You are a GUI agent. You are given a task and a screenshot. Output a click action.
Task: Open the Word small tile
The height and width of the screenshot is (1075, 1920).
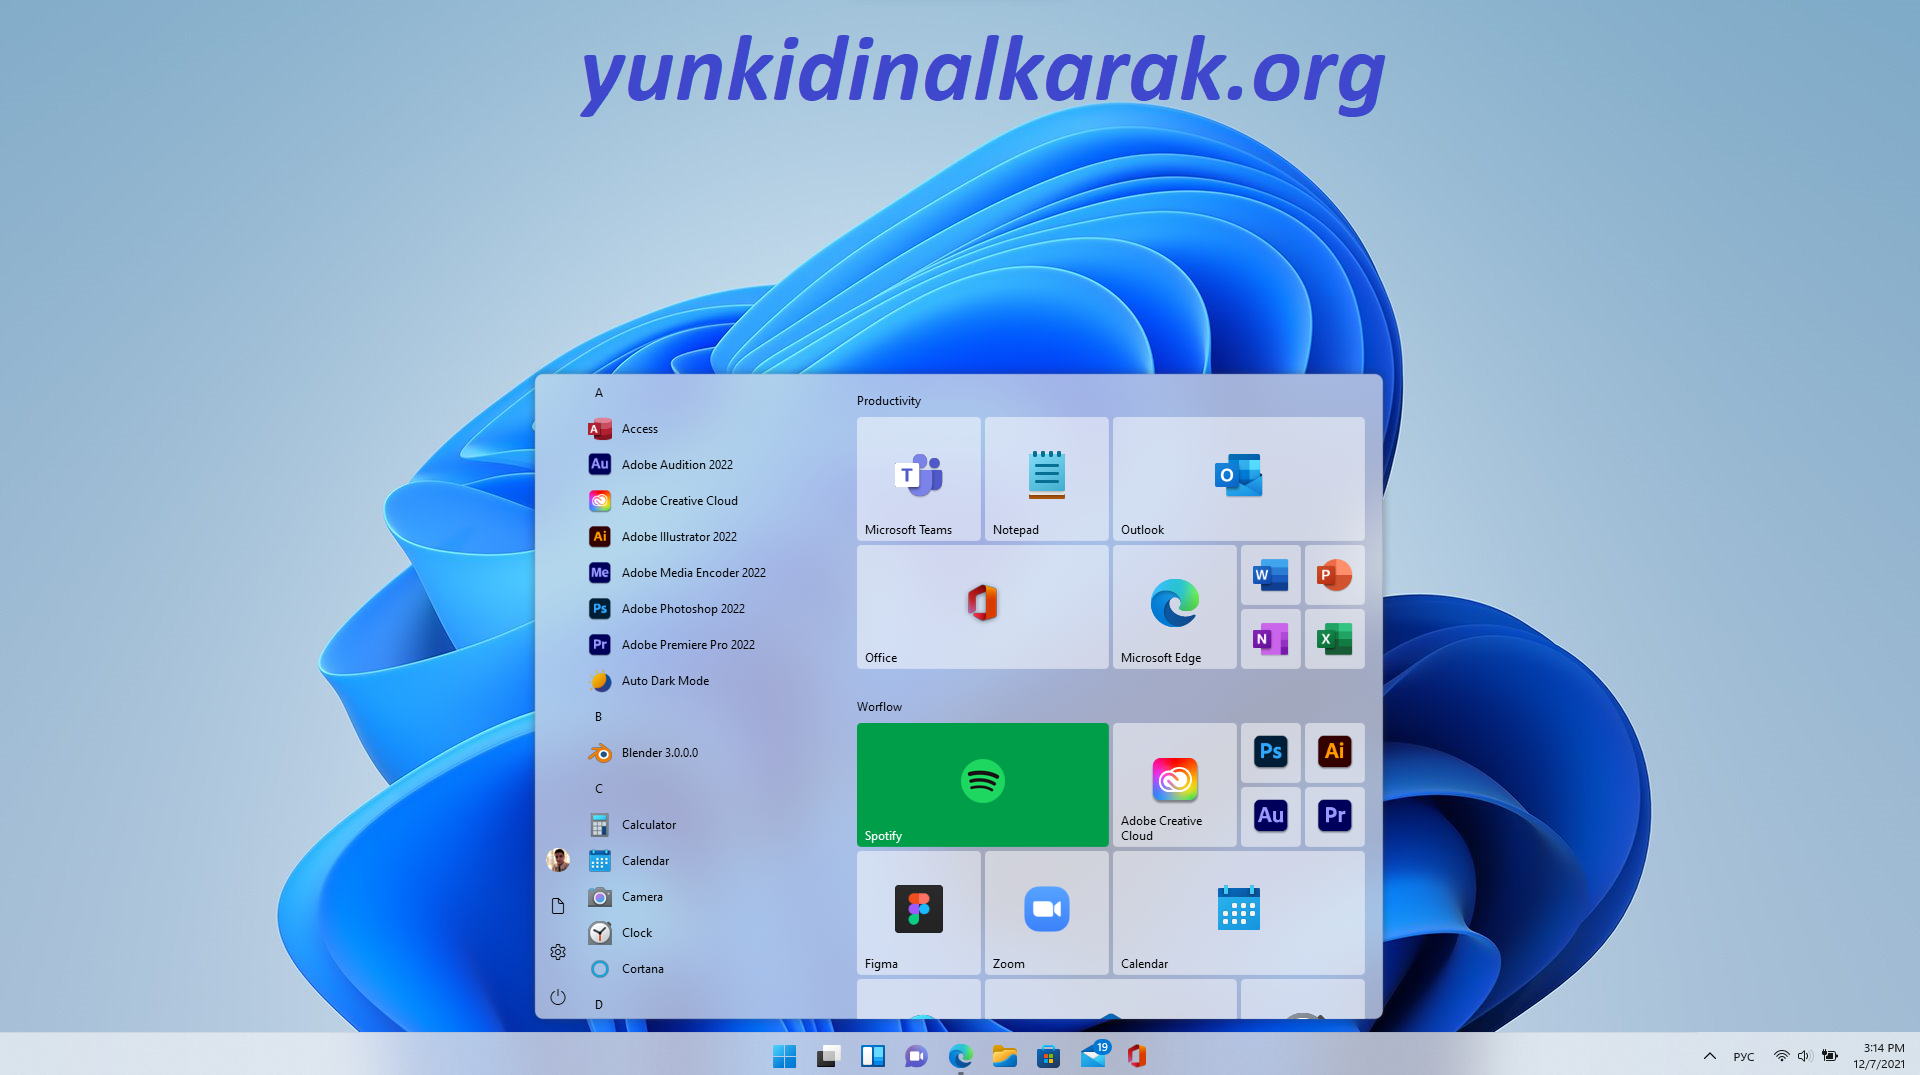pos(1270,575)
